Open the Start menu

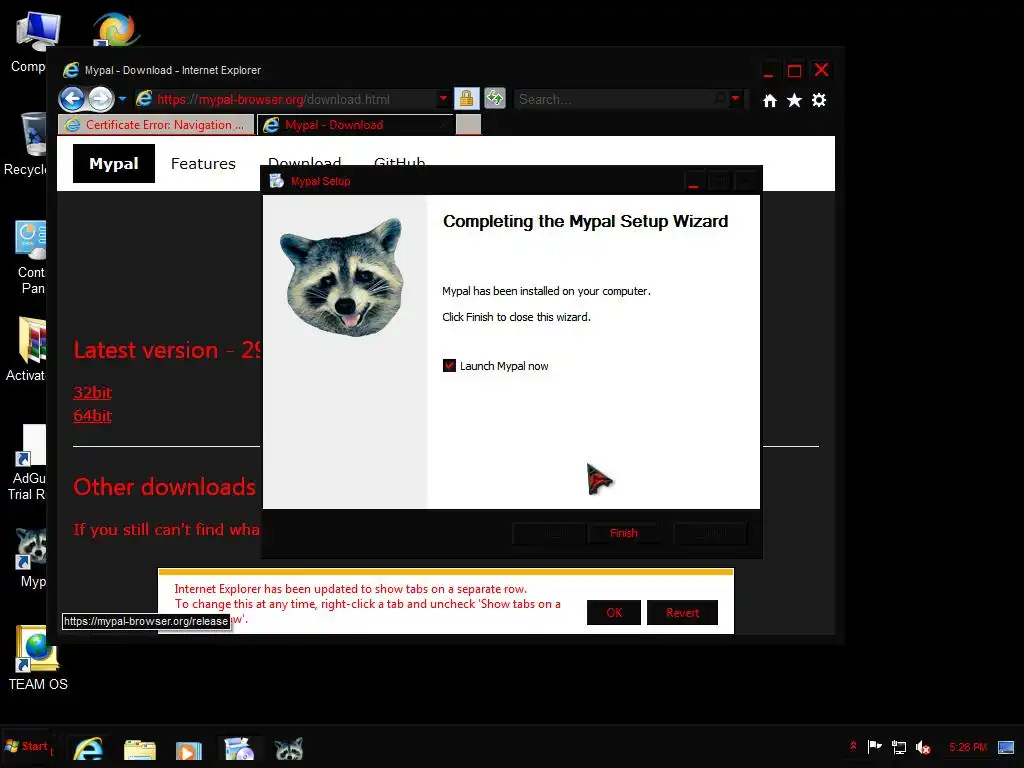coord(27,746)
